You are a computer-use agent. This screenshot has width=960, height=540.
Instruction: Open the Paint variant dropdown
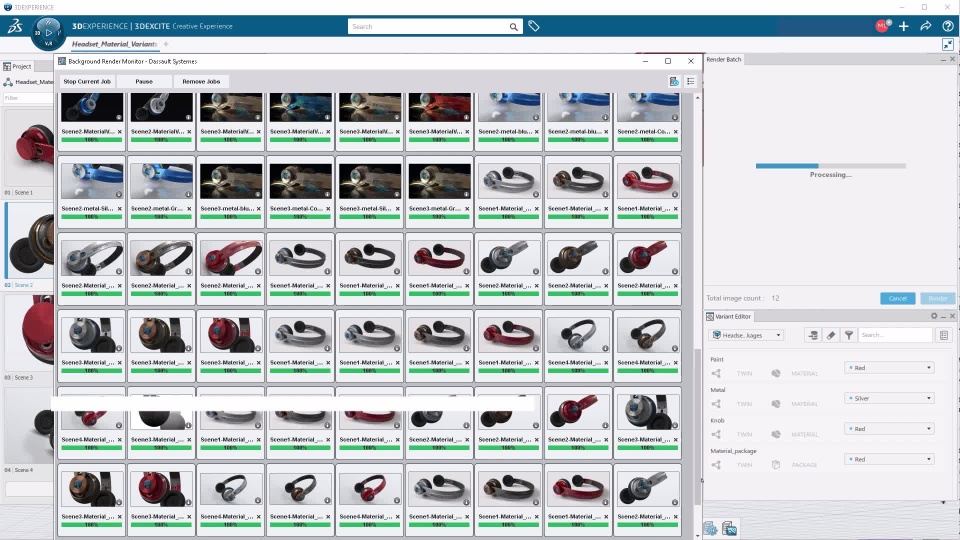[889, 368]
